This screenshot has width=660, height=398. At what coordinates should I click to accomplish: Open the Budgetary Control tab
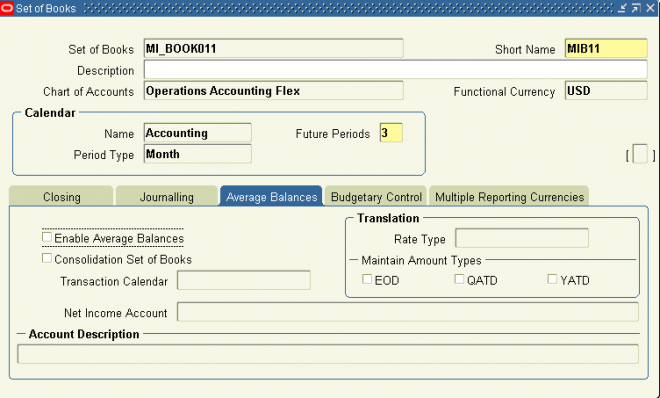pyautogui.click(x=376, y=196)
